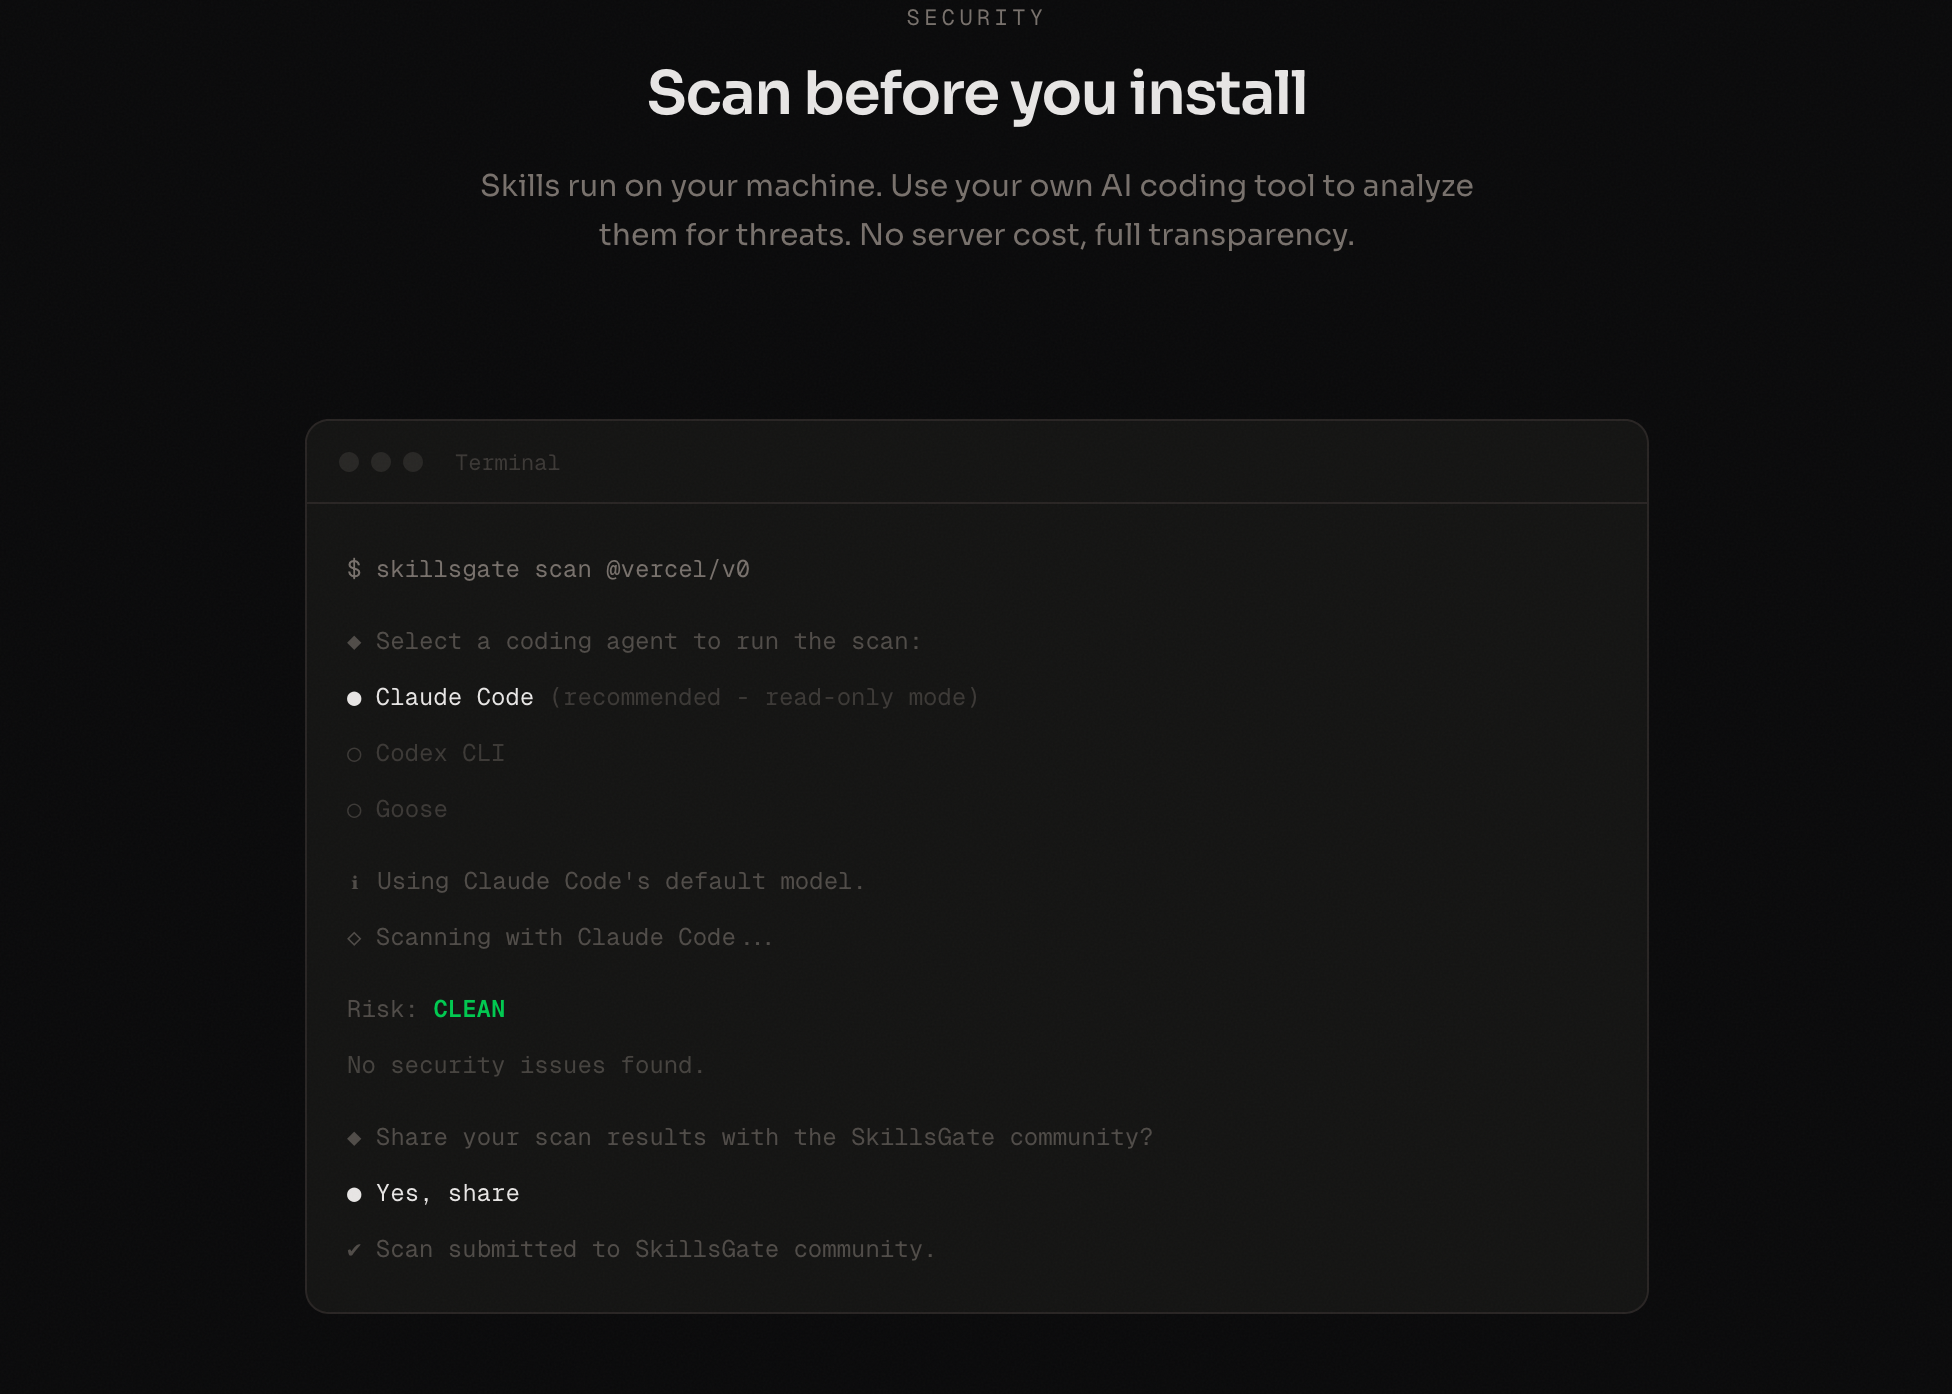The width and height of the screenshot is (1952, 1394).
Task: Click the hollow diamond beside Scanning with Claude
Action: [354, 938]
